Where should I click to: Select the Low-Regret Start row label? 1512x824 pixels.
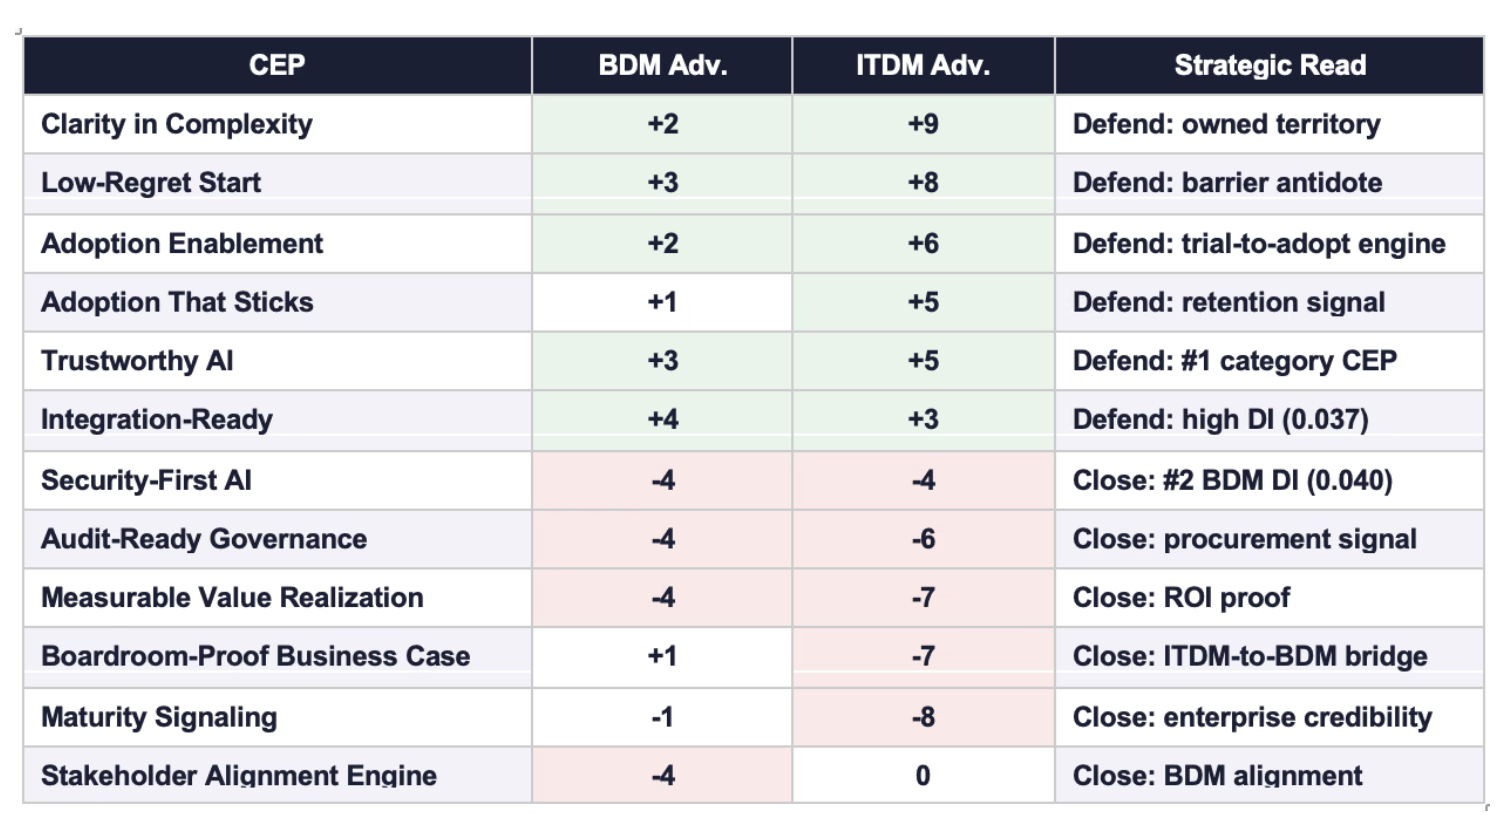click(151, 183)
